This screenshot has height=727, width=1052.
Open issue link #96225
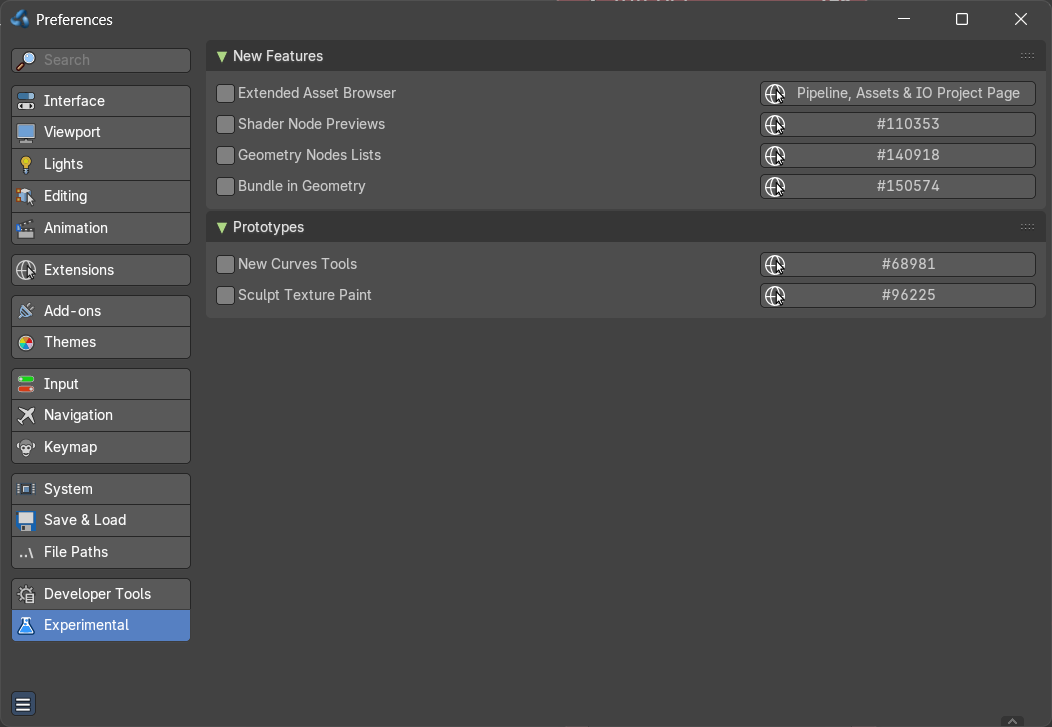tap(898, 295)
